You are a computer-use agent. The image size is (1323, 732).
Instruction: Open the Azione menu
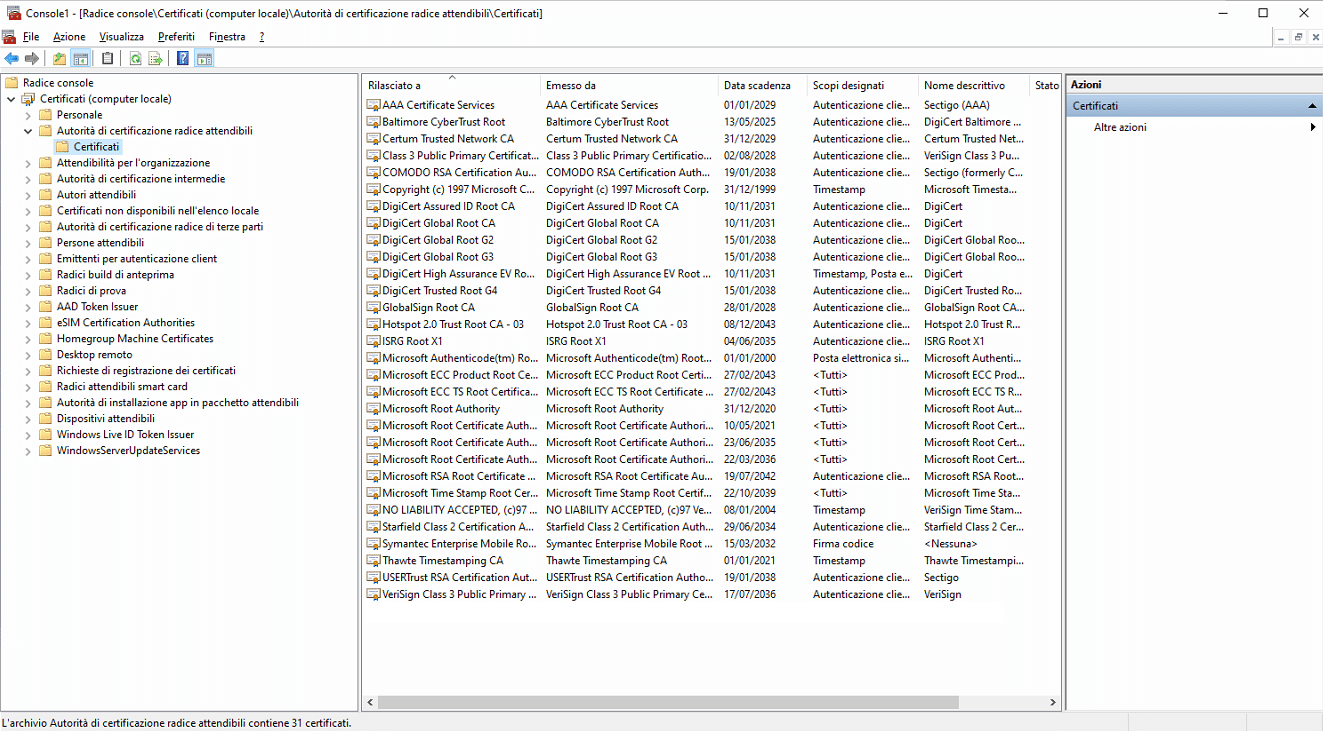[69, 36]
